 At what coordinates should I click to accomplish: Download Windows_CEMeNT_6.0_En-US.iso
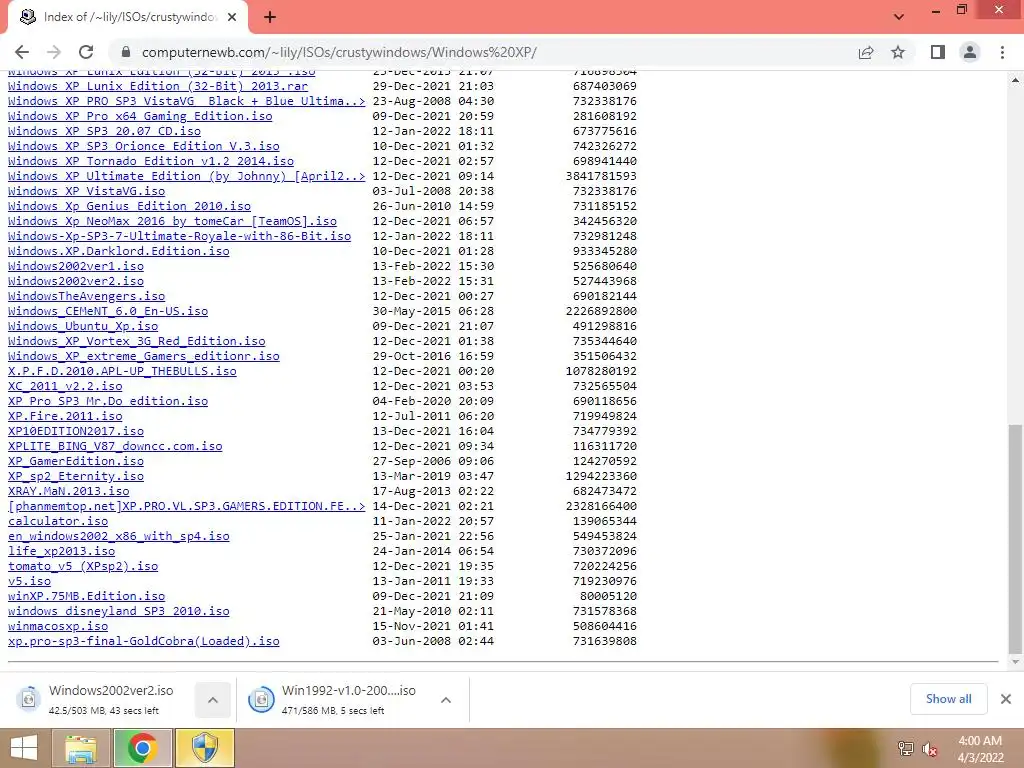click(108, 312)
